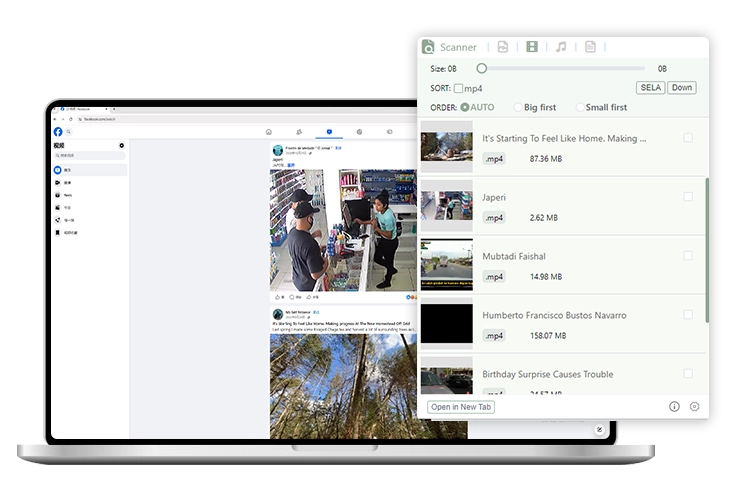Switch to the audio files tab
Image resolution: width=750 pixels, height=499 pixels.
click(x=561, y=46)
